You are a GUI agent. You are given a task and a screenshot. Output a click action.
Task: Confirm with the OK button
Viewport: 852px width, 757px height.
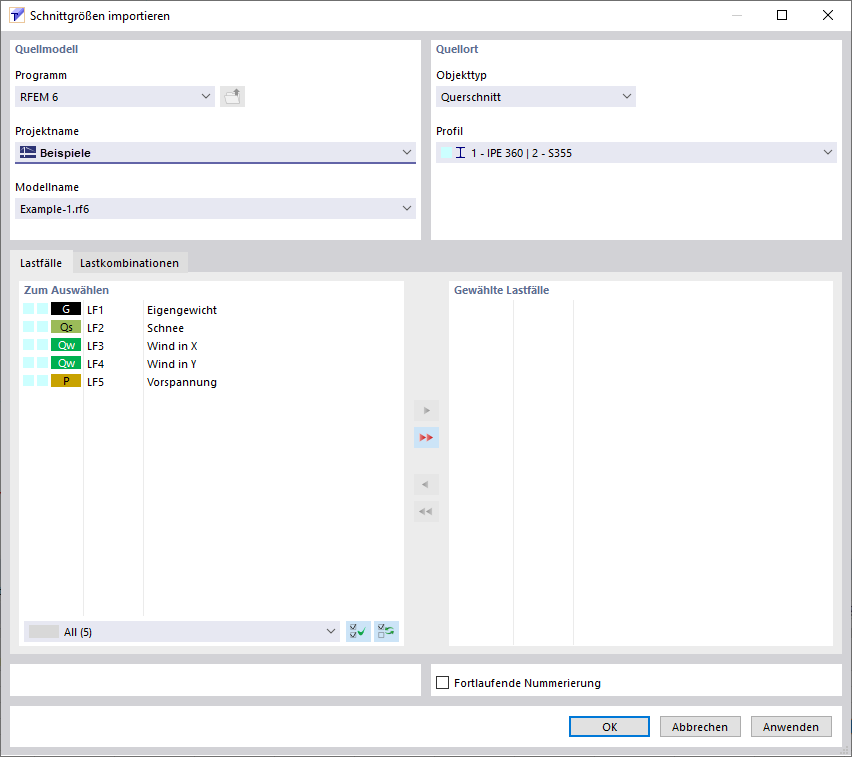click(x=609, y=727)
